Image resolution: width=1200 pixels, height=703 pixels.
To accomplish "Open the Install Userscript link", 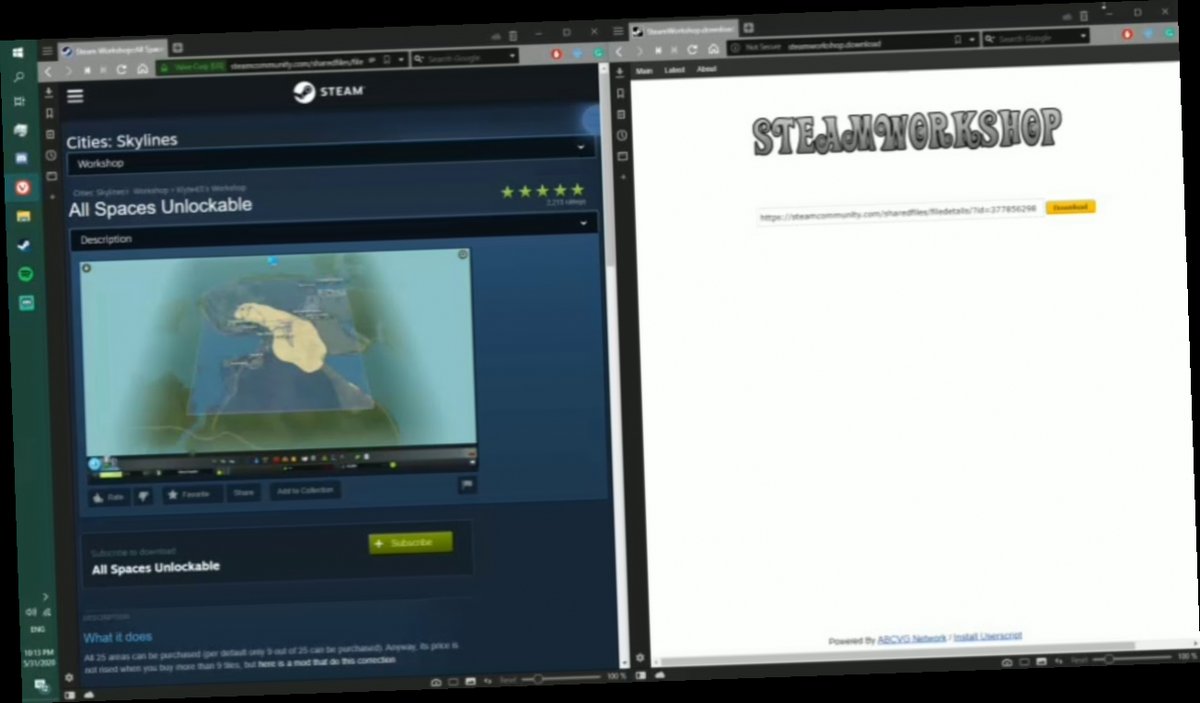I will click(x=987, y=636).
